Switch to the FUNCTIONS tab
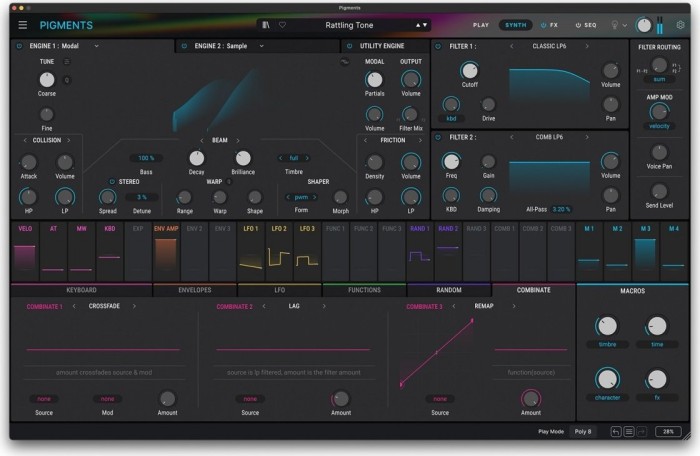Image resolution: width=700 pixels, height=456 pixels. click(364, 290)
